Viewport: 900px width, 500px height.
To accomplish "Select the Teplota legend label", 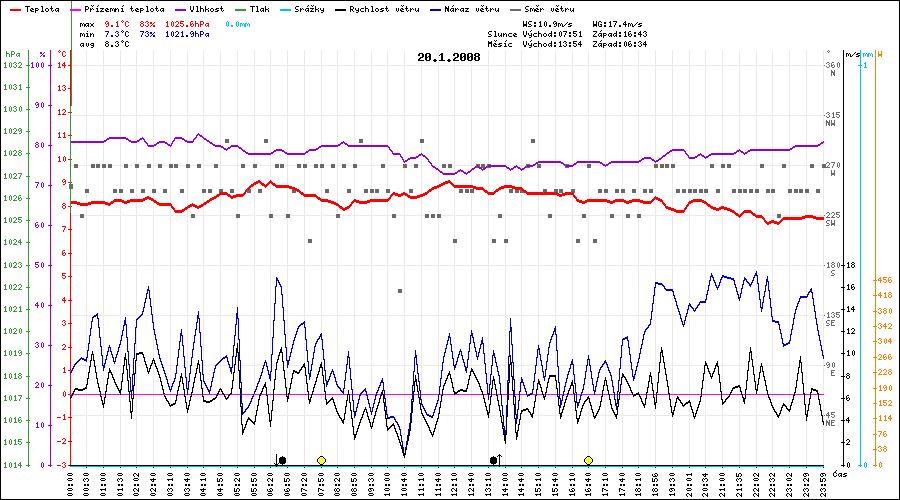I will pyautogui.click(x=42, y=9).
